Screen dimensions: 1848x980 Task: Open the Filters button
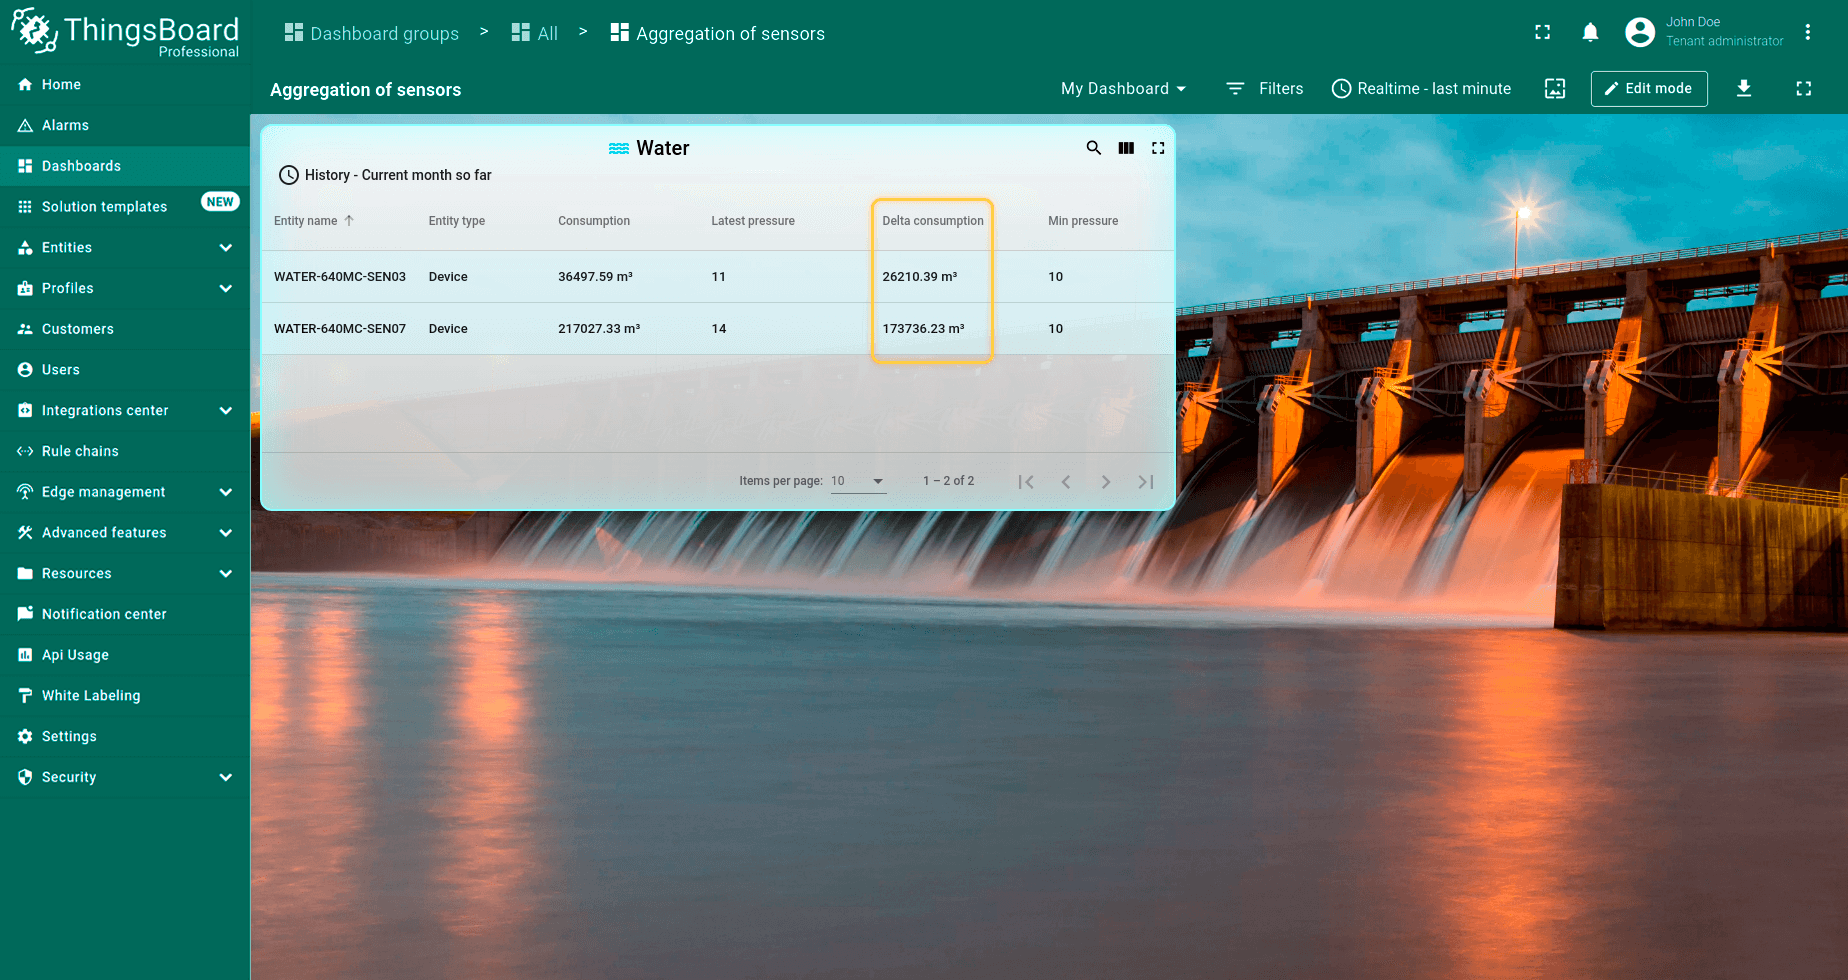pyautogui.click(x=1265, y=89)
